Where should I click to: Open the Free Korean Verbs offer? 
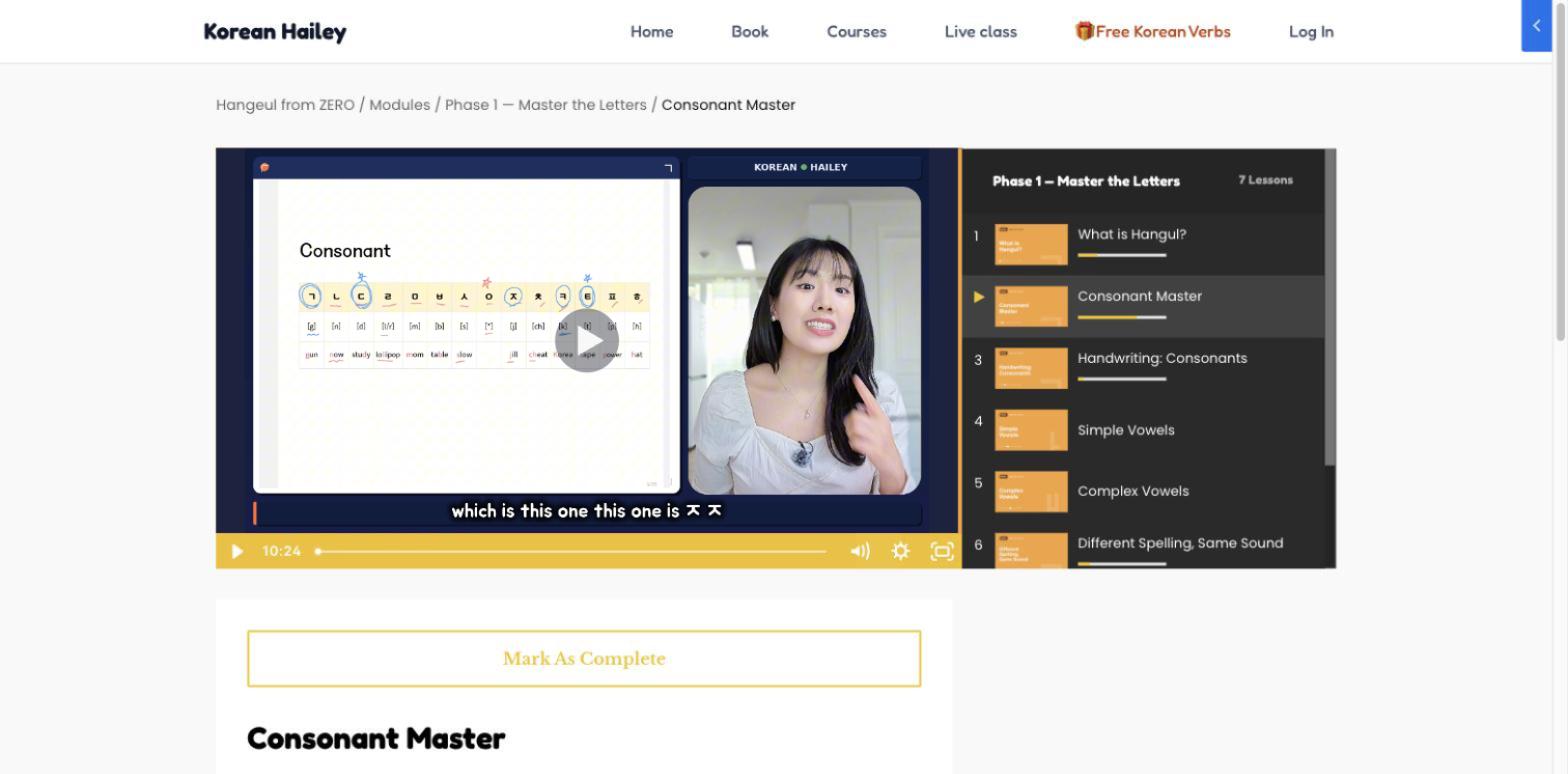click(x=1153, y=32)
